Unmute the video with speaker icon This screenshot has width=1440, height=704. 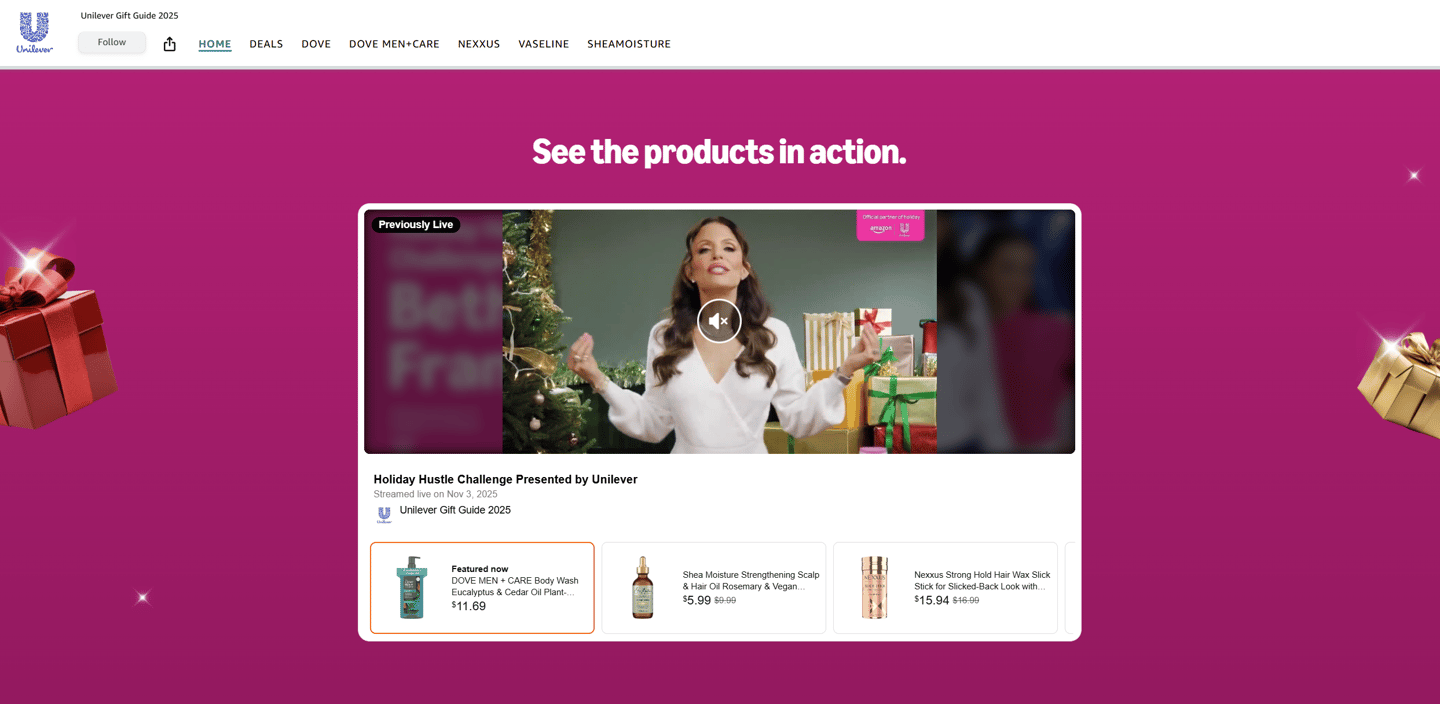[719, 321]
